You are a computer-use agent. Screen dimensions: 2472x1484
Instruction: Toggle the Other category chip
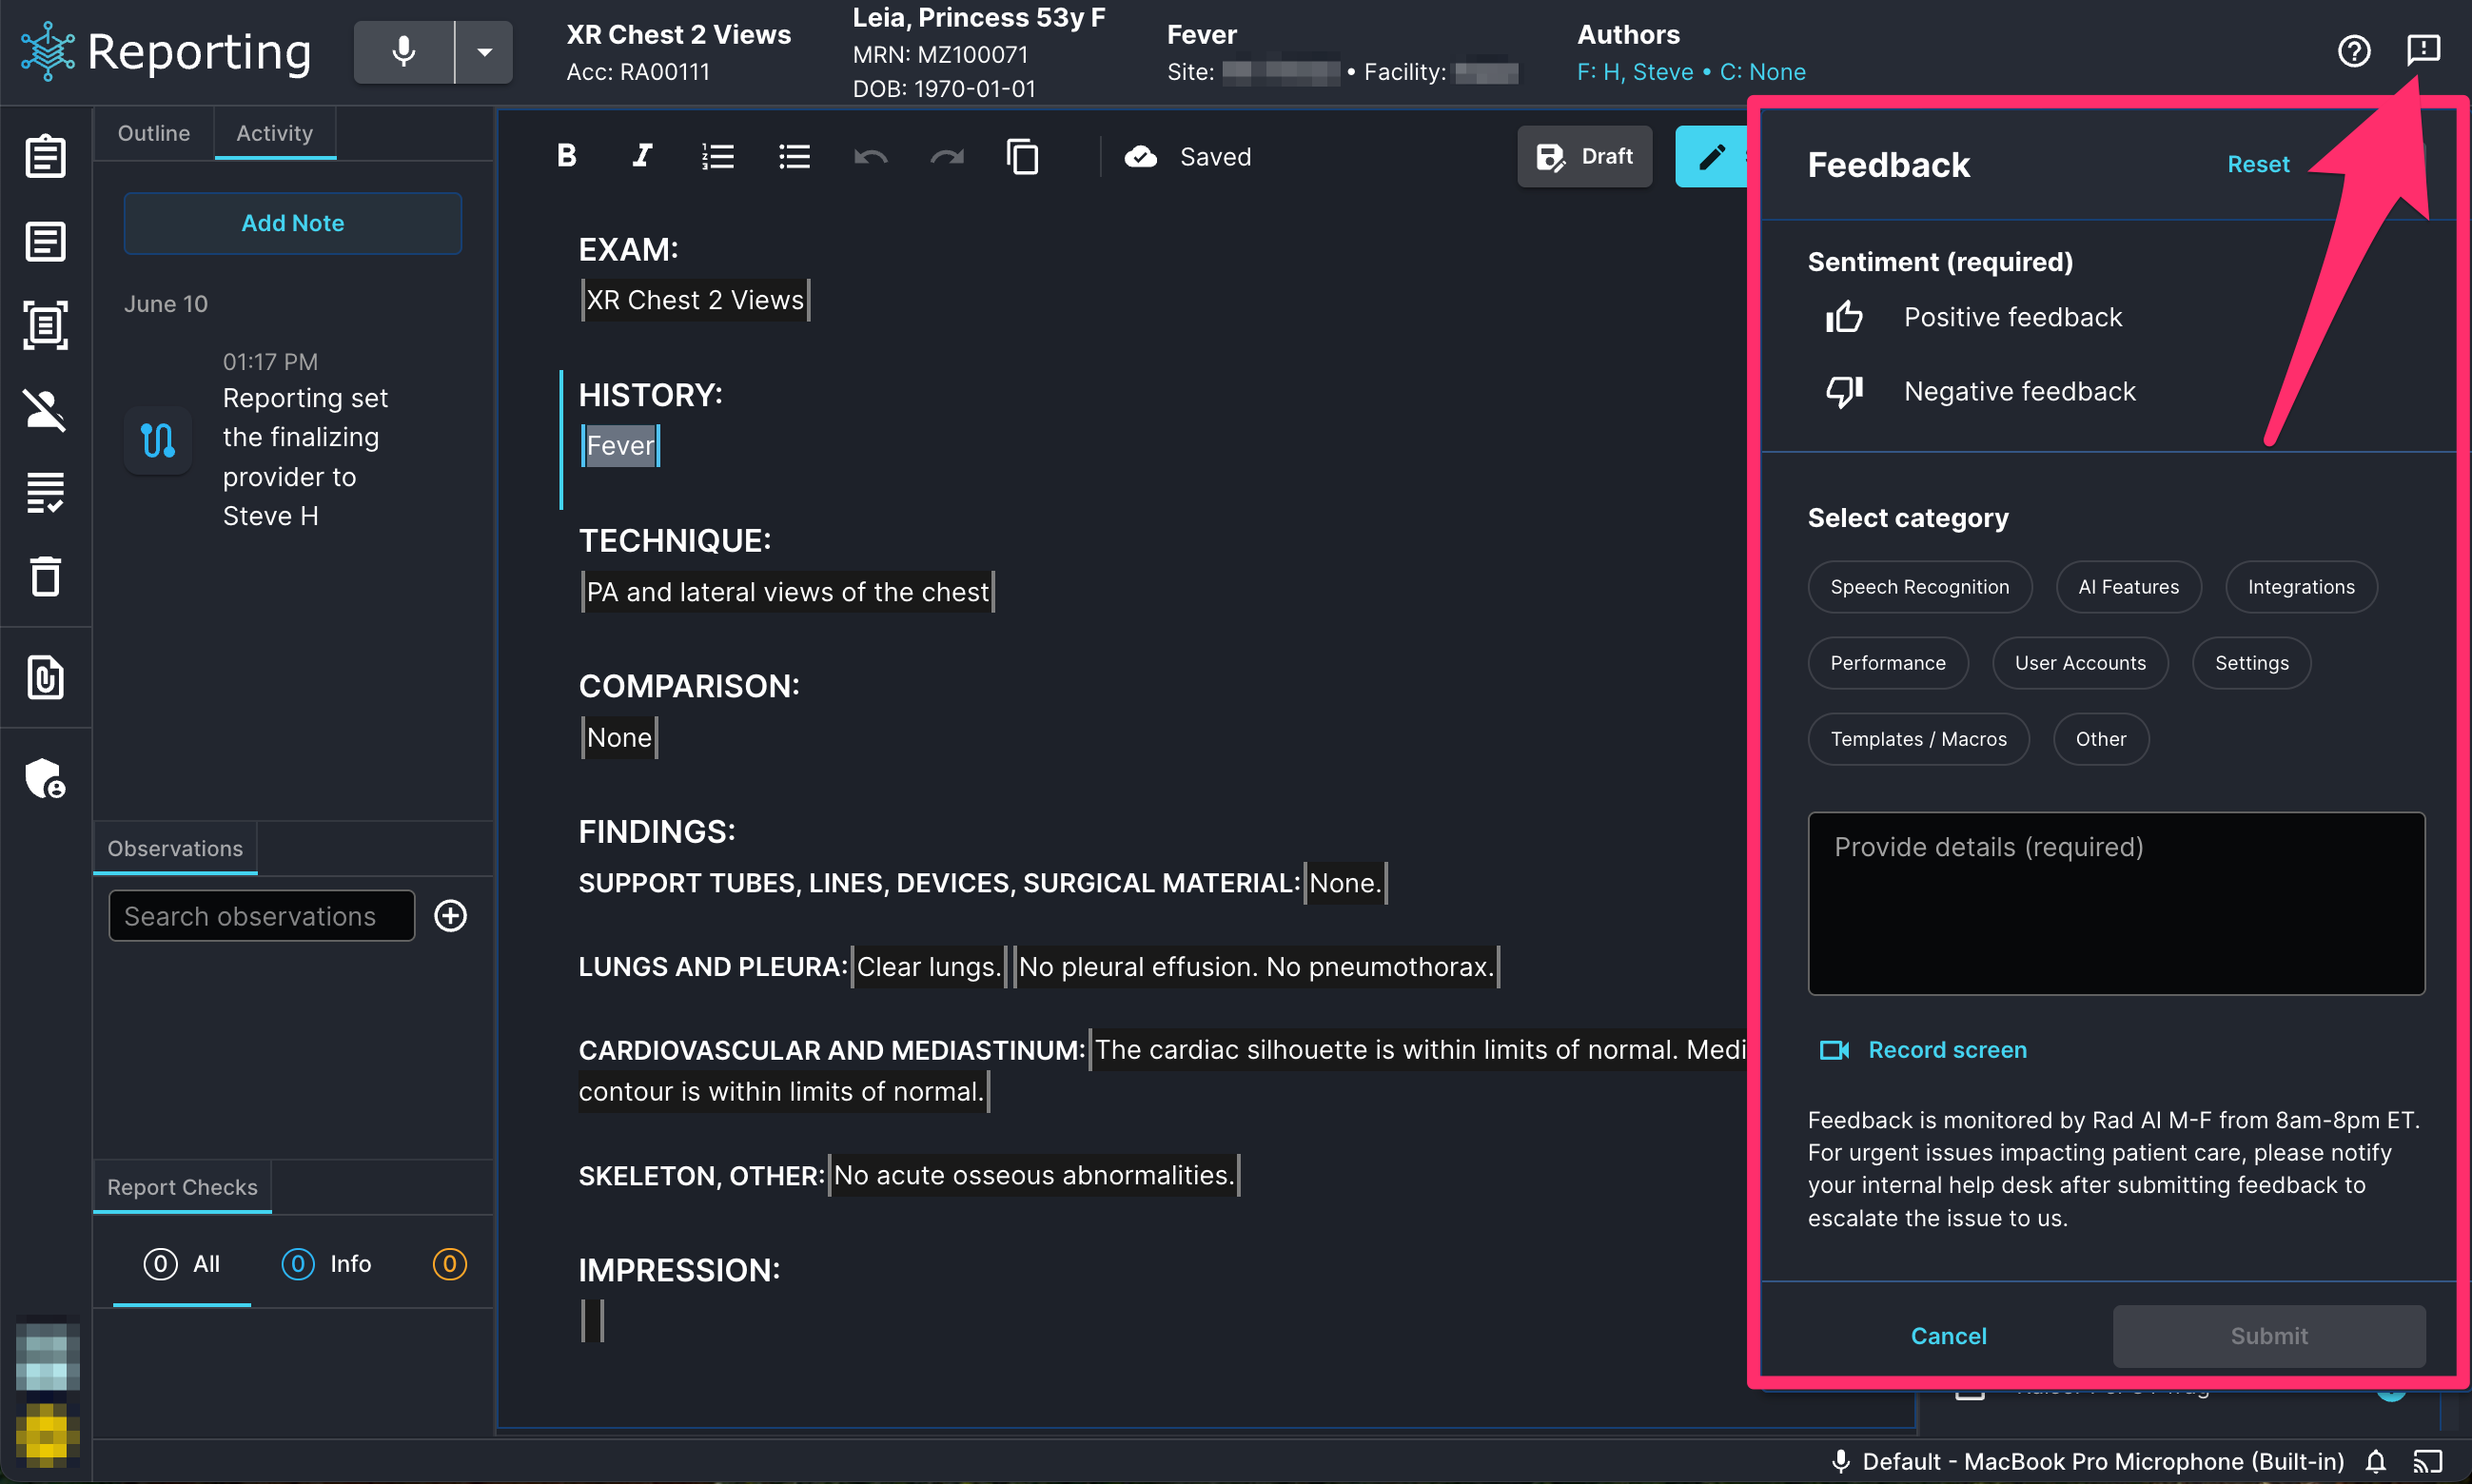2101,739
